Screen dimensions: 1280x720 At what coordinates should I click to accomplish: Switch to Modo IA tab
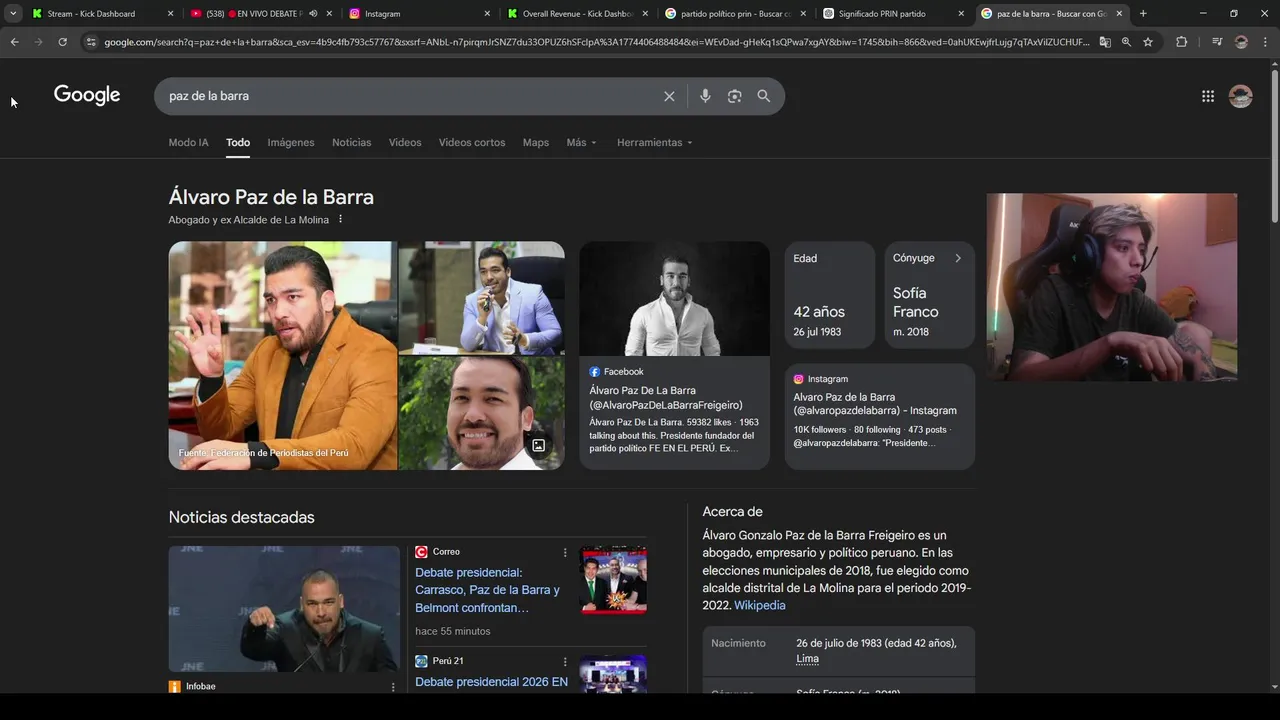point(188,142)
